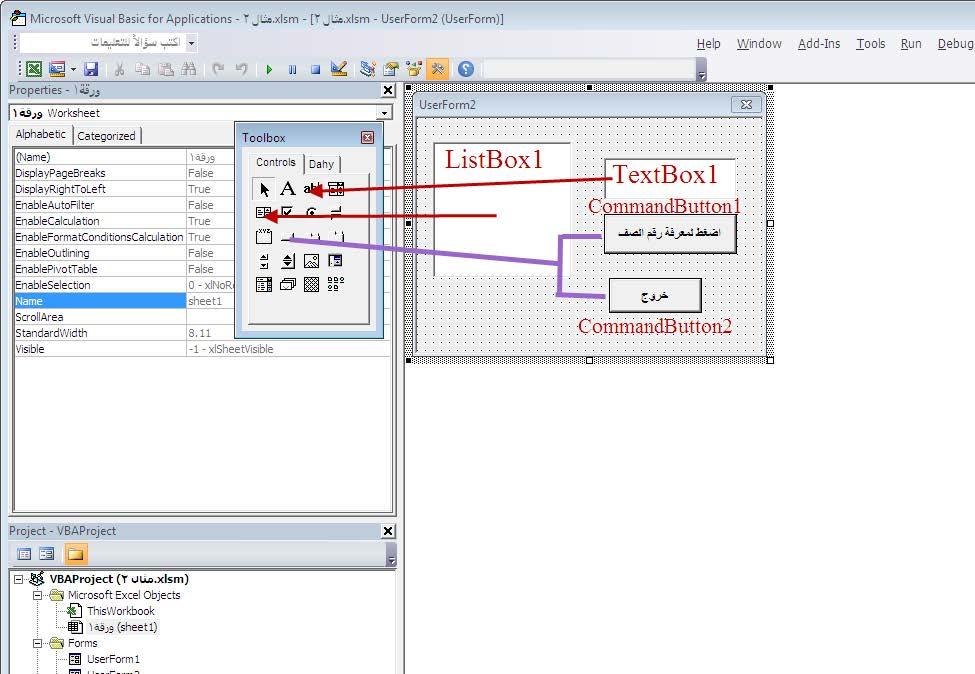Open the Run menu

[x=911, y=44]
